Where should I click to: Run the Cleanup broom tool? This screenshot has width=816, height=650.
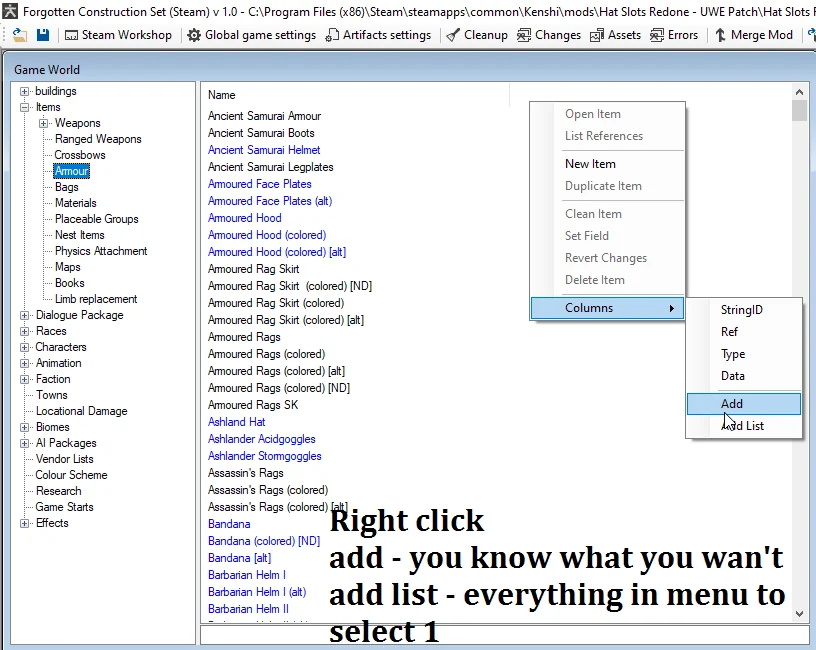point(477,35)
